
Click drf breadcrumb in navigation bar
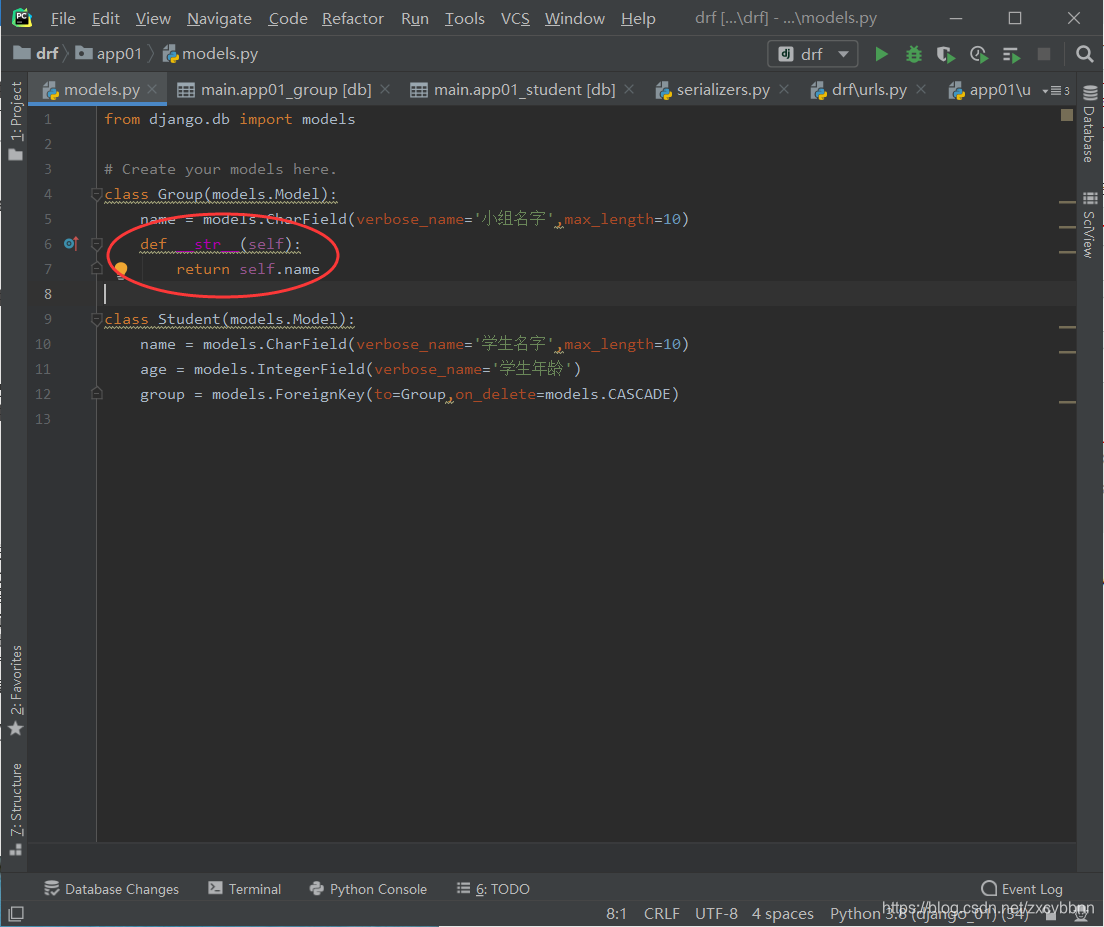[37, 53]
